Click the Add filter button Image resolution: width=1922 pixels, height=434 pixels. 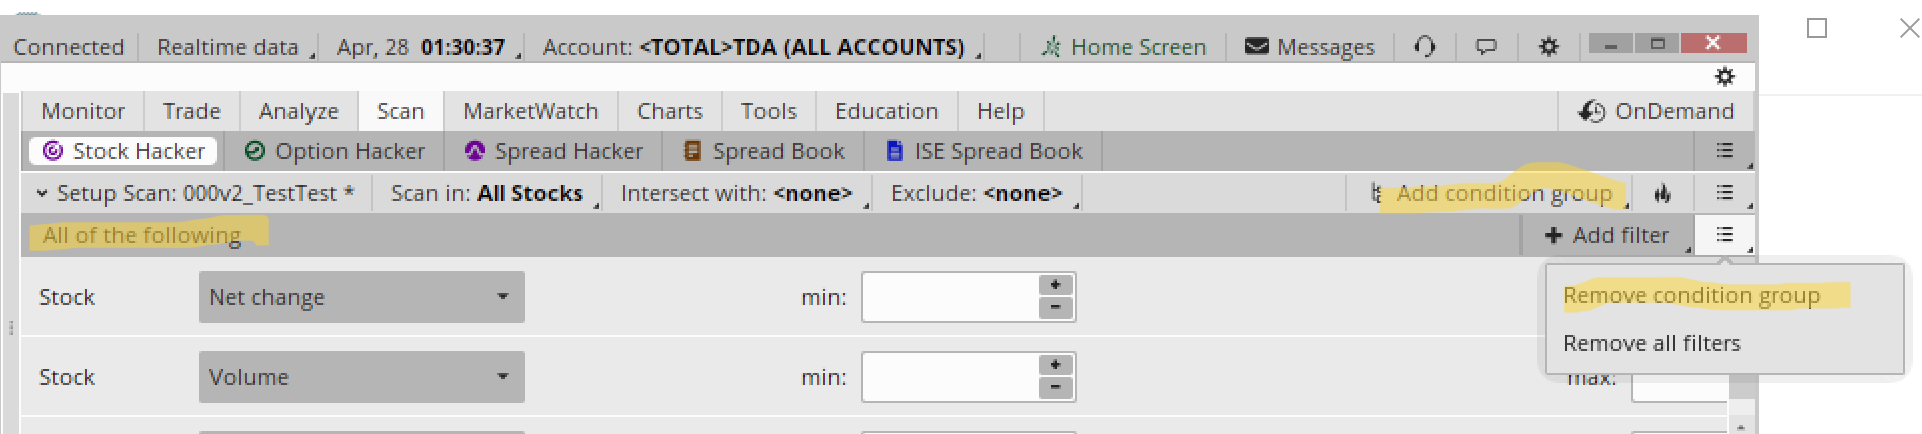pyautogui.click(x=1607, y=235)
